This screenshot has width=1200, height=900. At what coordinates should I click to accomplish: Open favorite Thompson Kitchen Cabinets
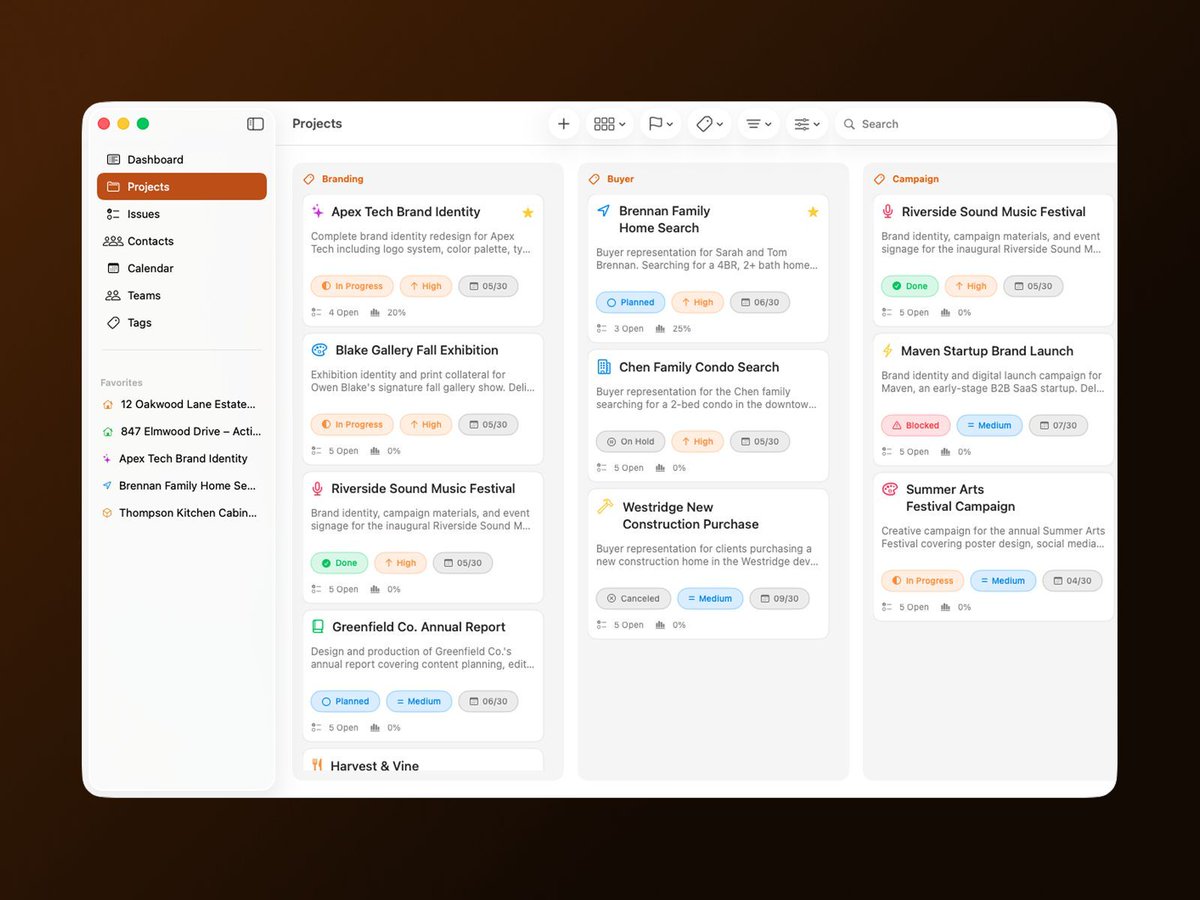click(180, 513)
